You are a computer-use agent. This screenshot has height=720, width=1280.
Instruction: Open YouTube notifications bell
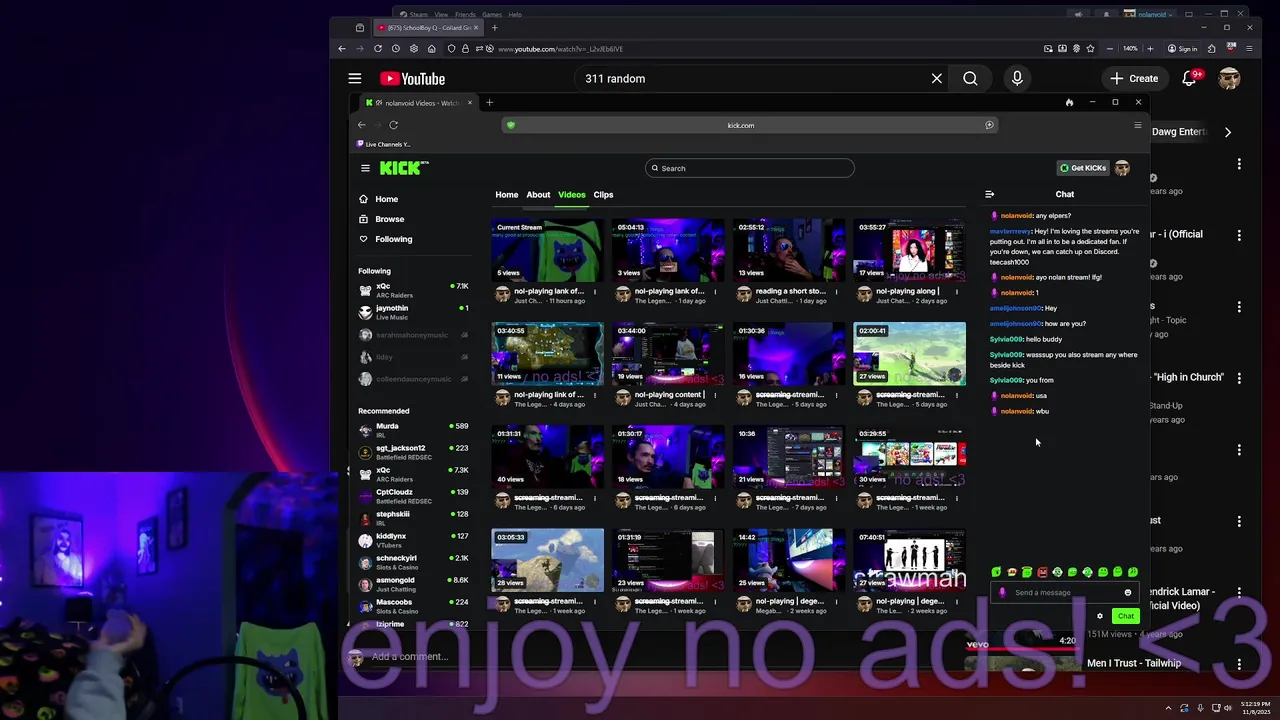1189,78
